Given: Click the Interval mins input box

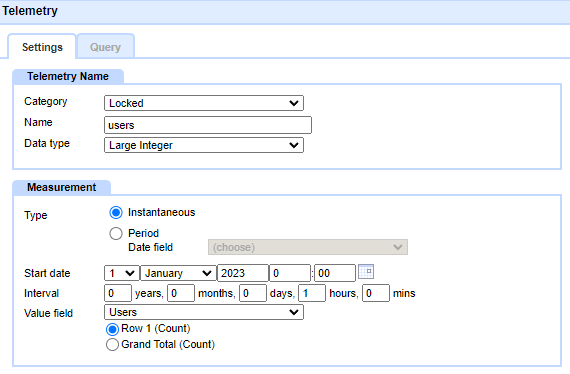Looking at the screenshot, I should tap(376, 293).
